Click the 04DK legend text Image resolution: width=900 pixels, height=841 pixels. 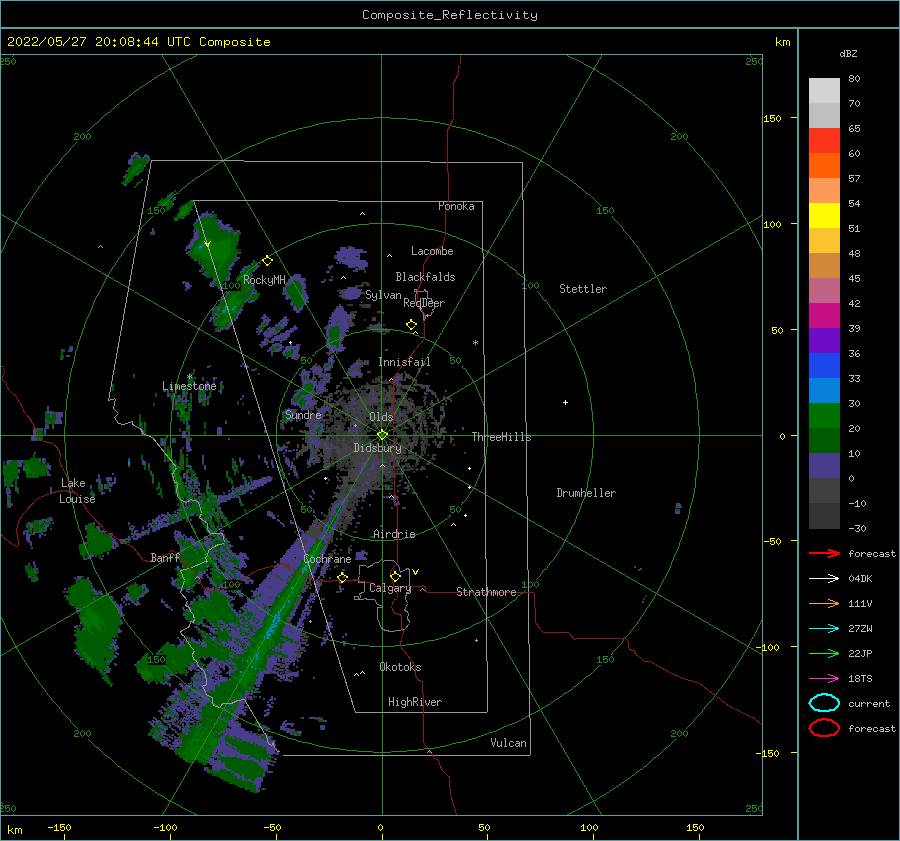click(860, 578)
